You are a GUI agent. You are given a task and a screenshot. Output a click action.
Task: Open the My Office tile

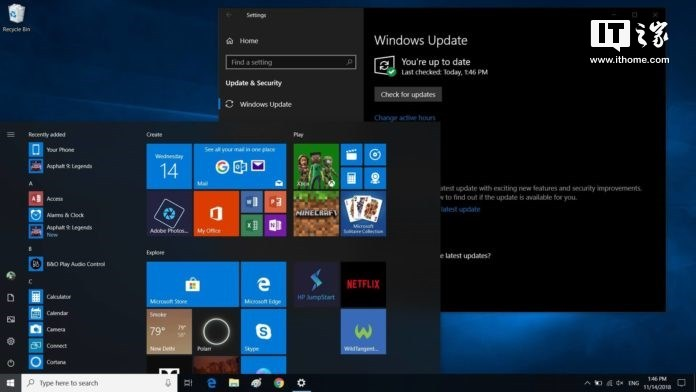[216, 214]
